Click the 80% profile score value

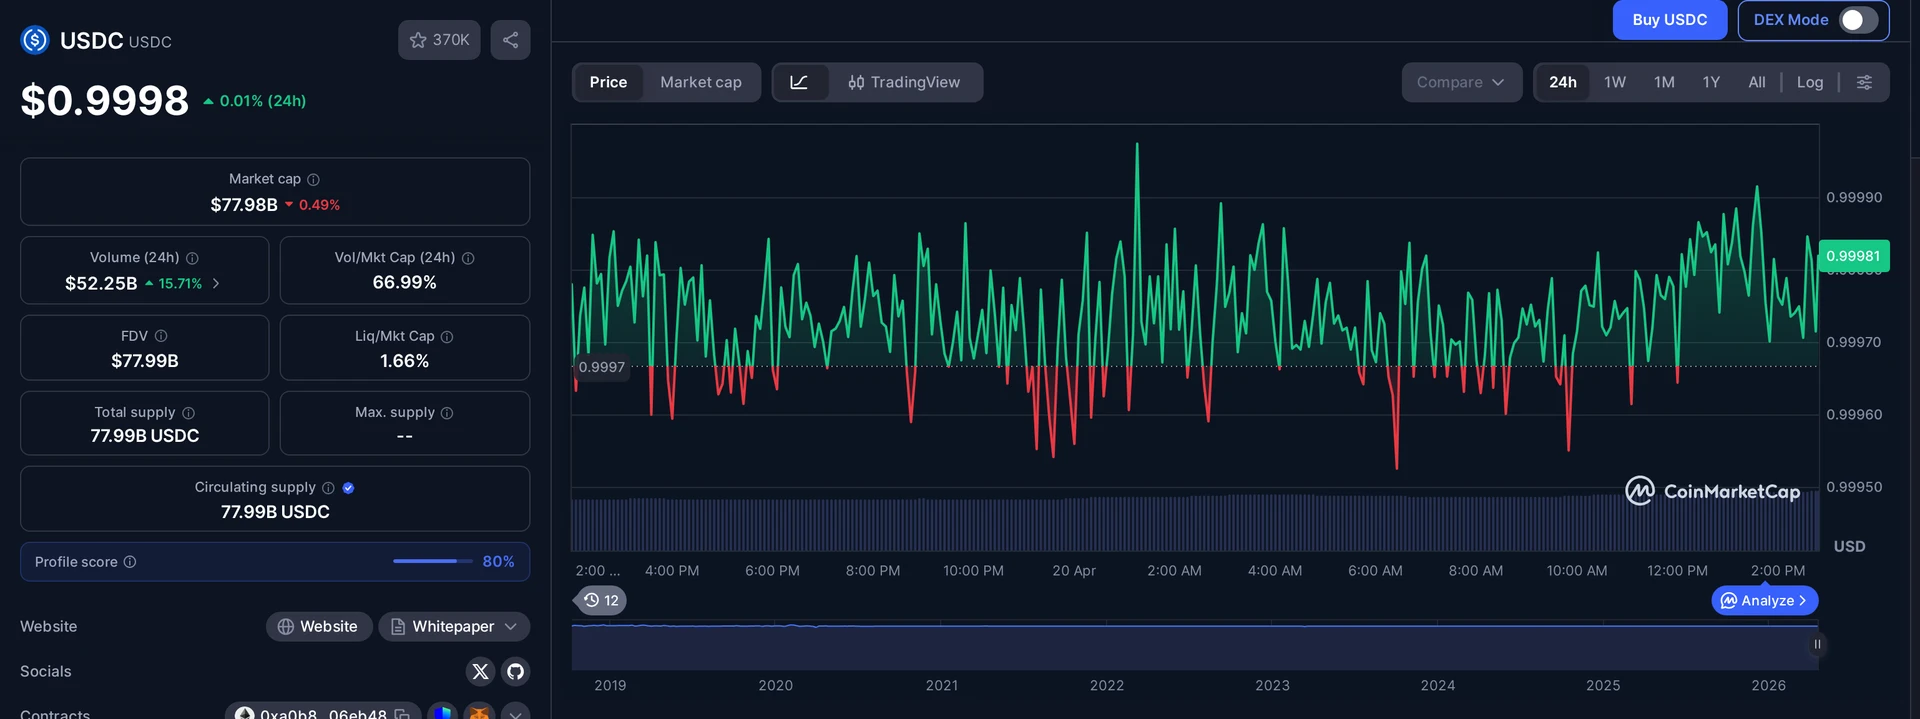coord(499,562)
